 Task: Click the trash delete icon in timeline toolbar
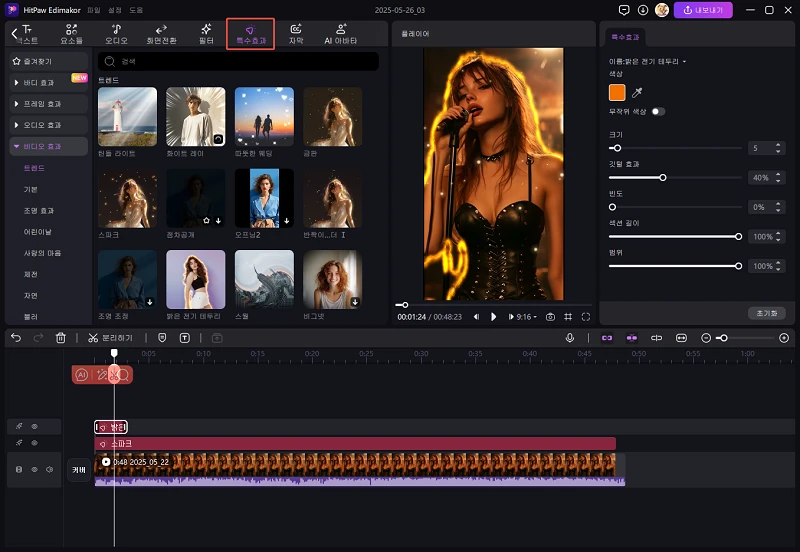coord(60,338)
